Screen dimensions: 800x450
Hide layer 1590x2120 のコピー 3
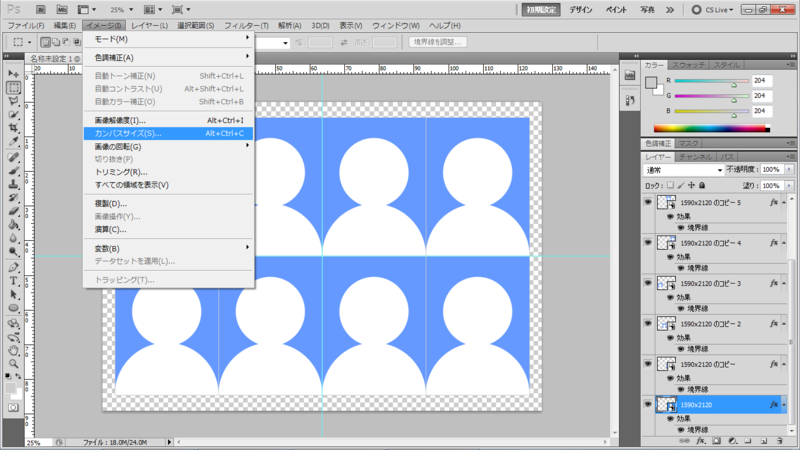648,283
